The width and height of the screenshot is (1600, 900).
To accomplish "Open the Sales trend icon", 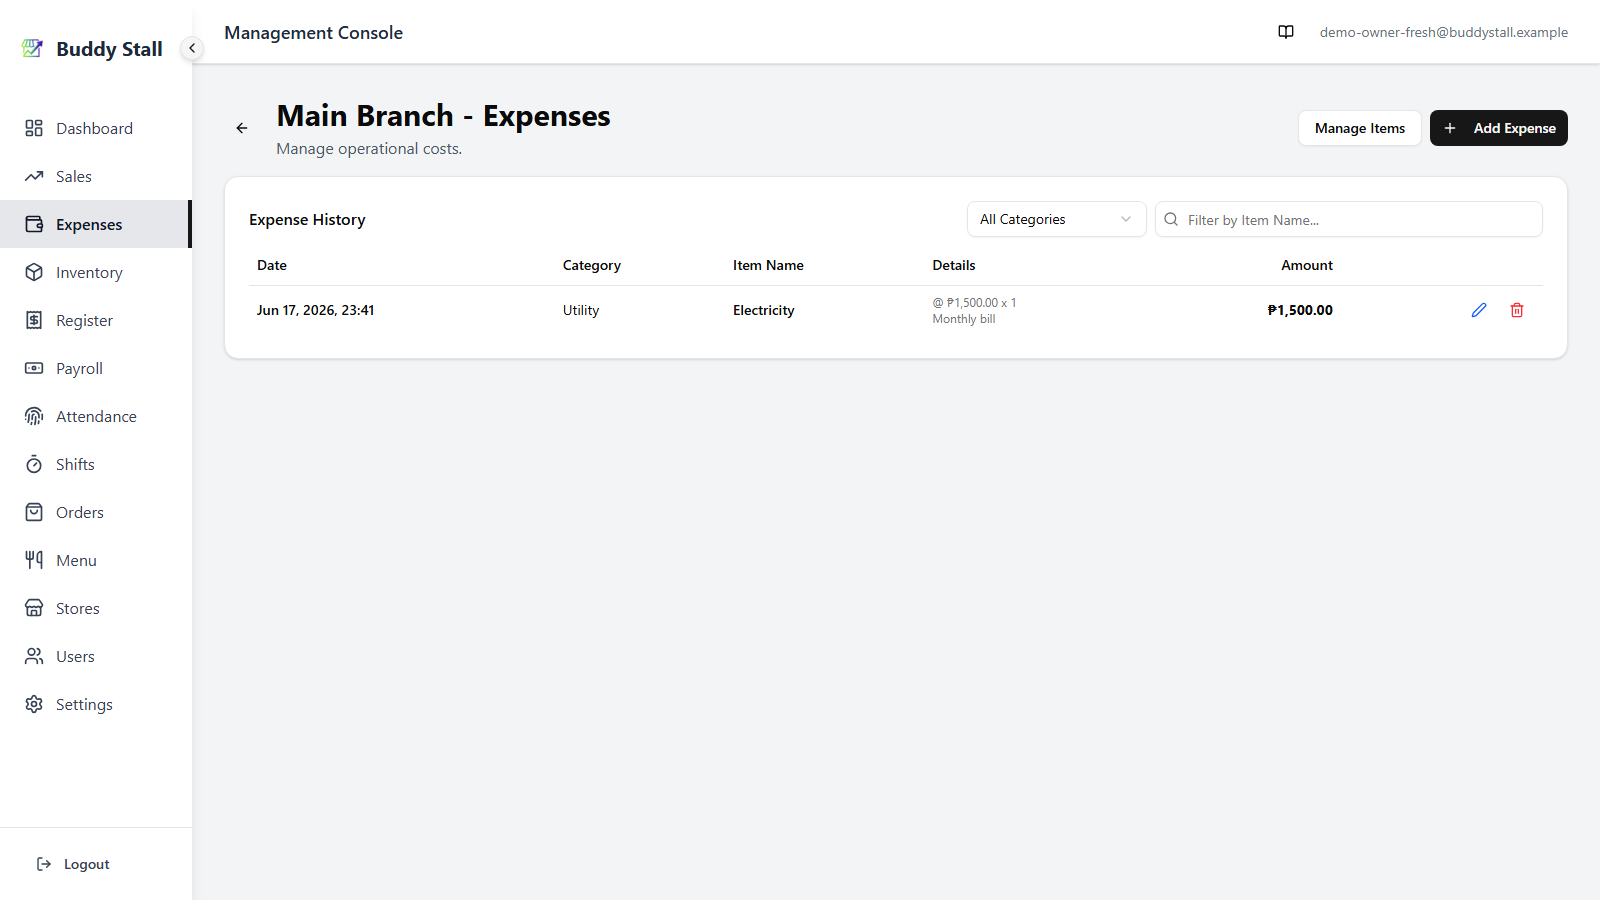I will [x=34, y=176].
